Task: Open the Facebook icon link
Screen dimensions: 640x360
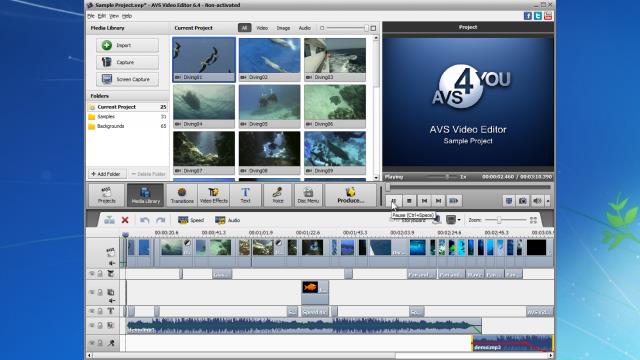Action: 528,16
